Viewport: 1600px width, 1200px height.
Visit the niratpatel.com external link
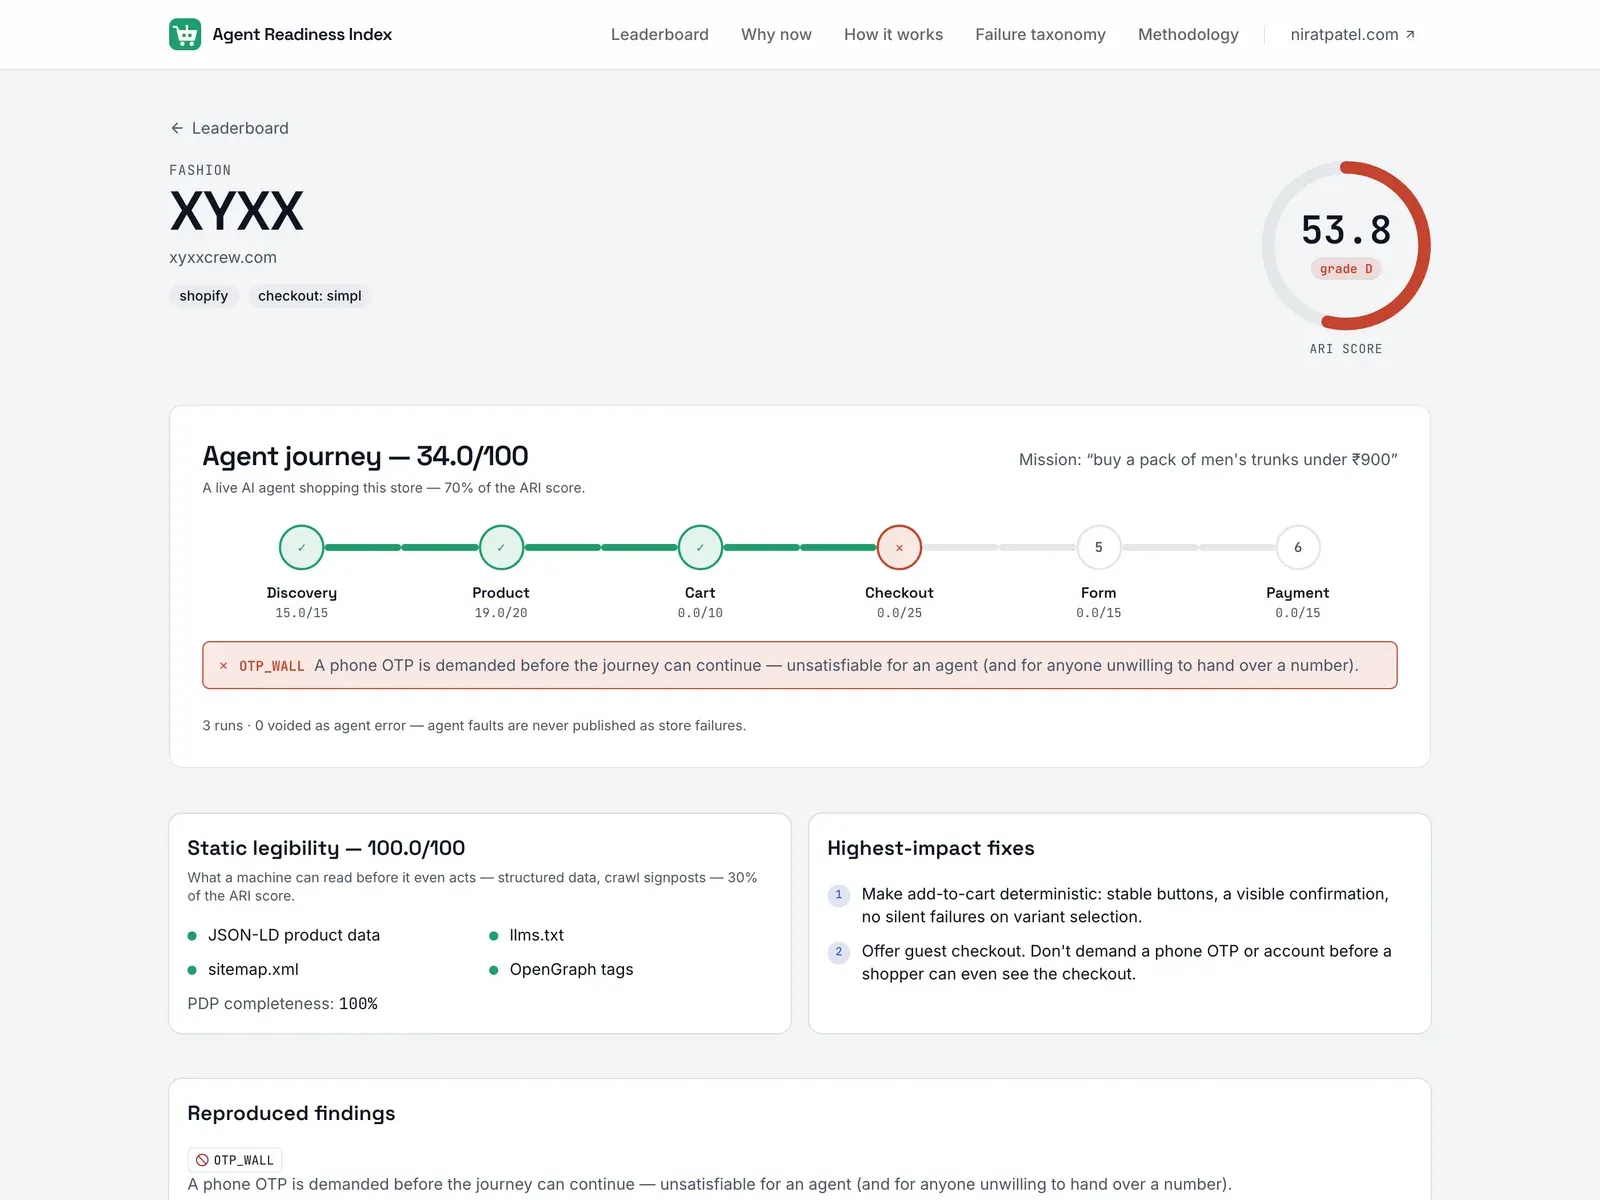(1353, 34)
